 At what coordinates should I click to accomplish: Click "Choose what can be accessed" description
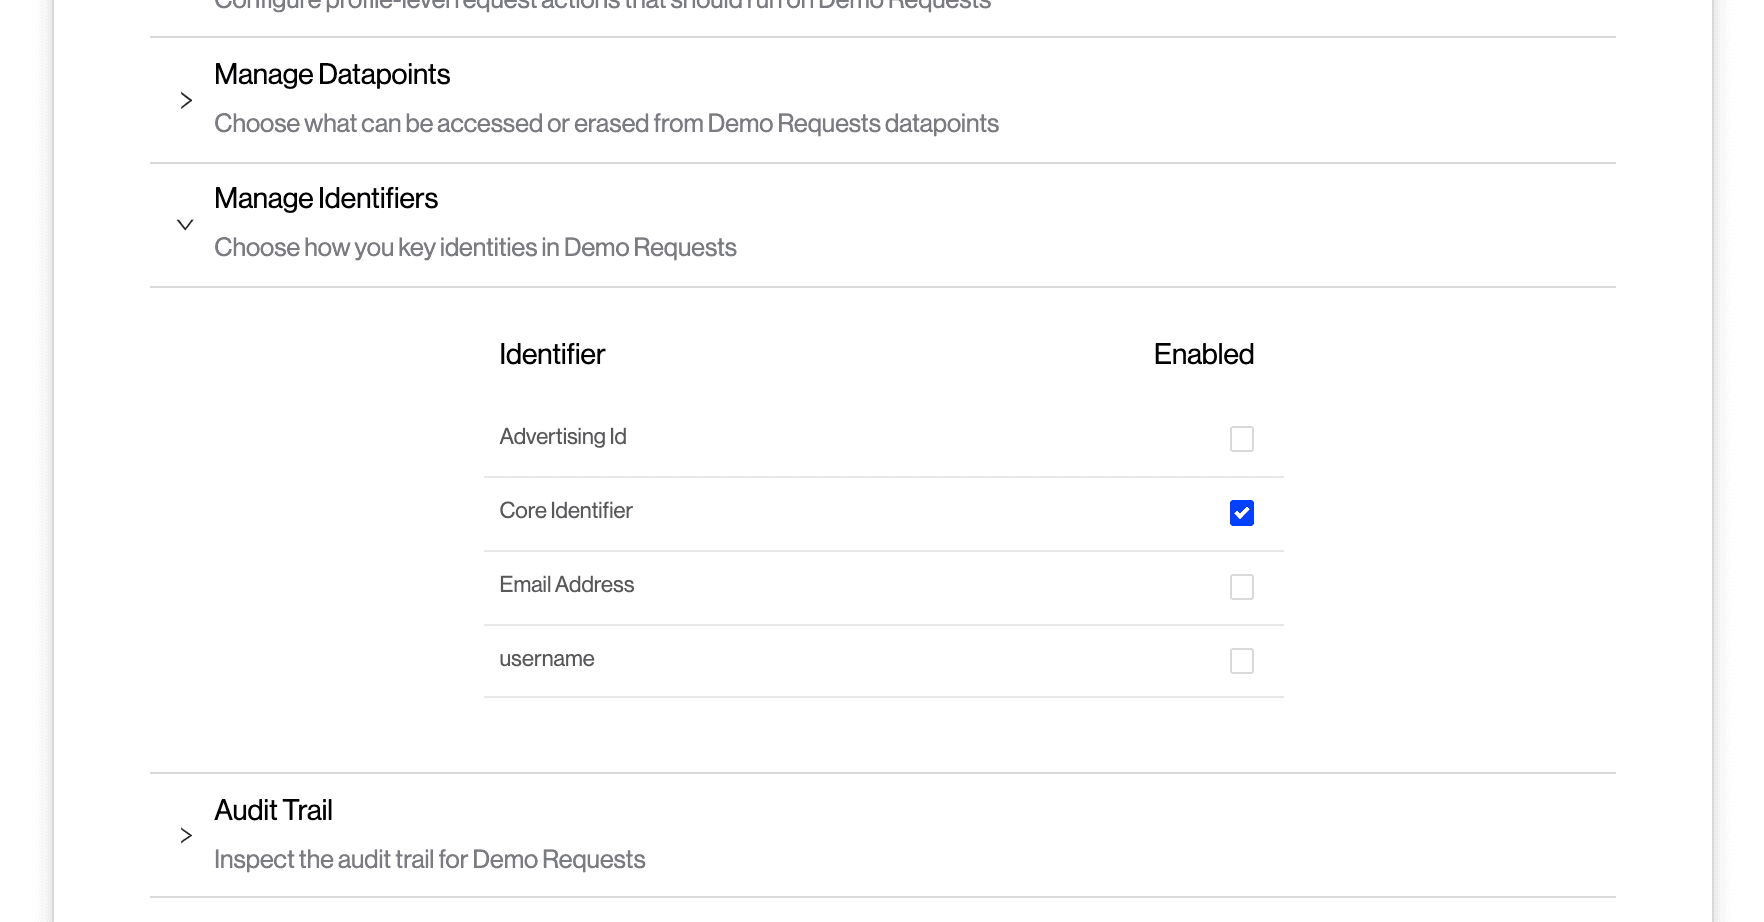pos(606,124)
